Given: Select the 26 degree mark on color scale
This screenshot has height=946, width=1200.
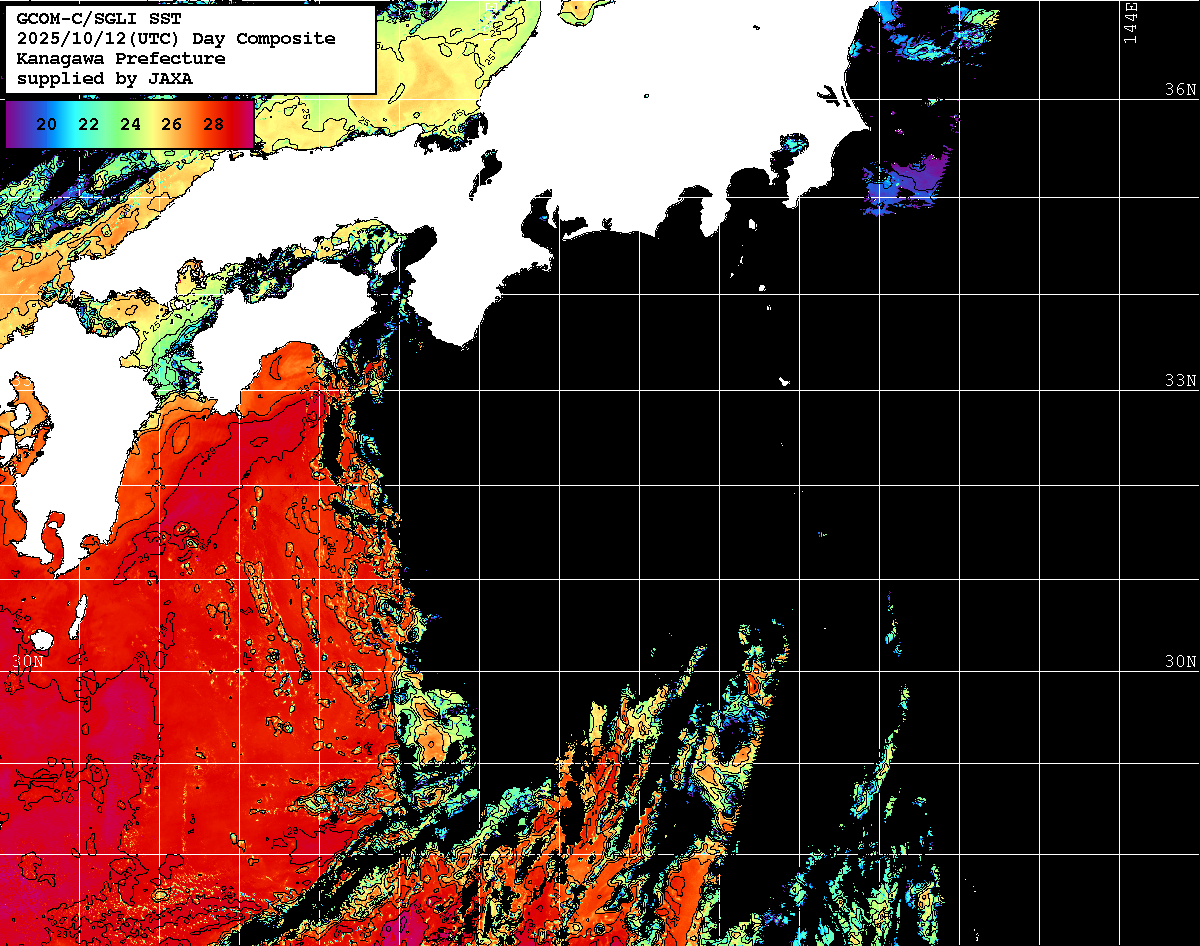Looking at the screenshot, I should [171, 124].
